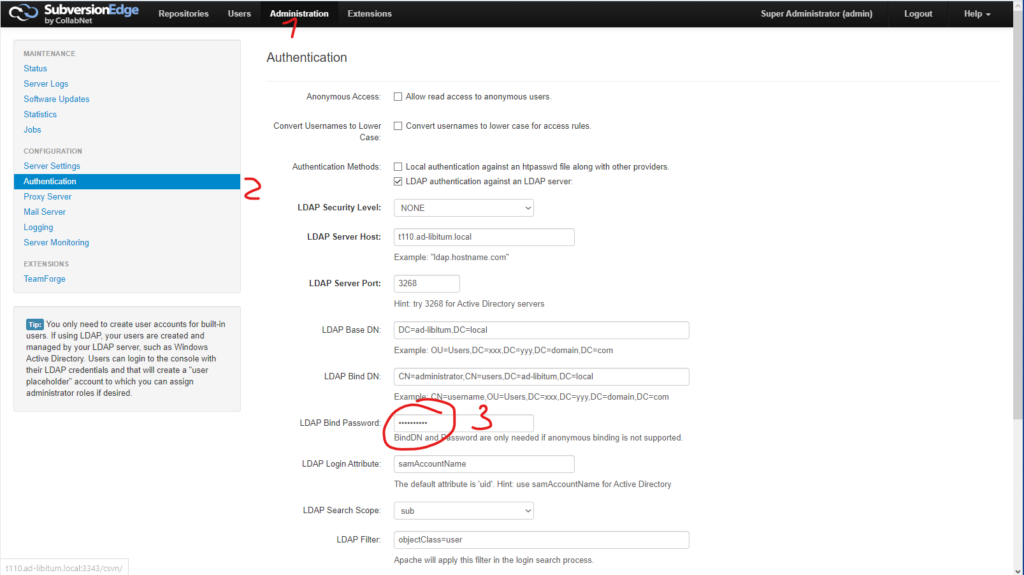Viewport: 1024px width, 575px height.
Task: Enable local htpasswd authentication checkbox
Action: (x=398, y=166)
